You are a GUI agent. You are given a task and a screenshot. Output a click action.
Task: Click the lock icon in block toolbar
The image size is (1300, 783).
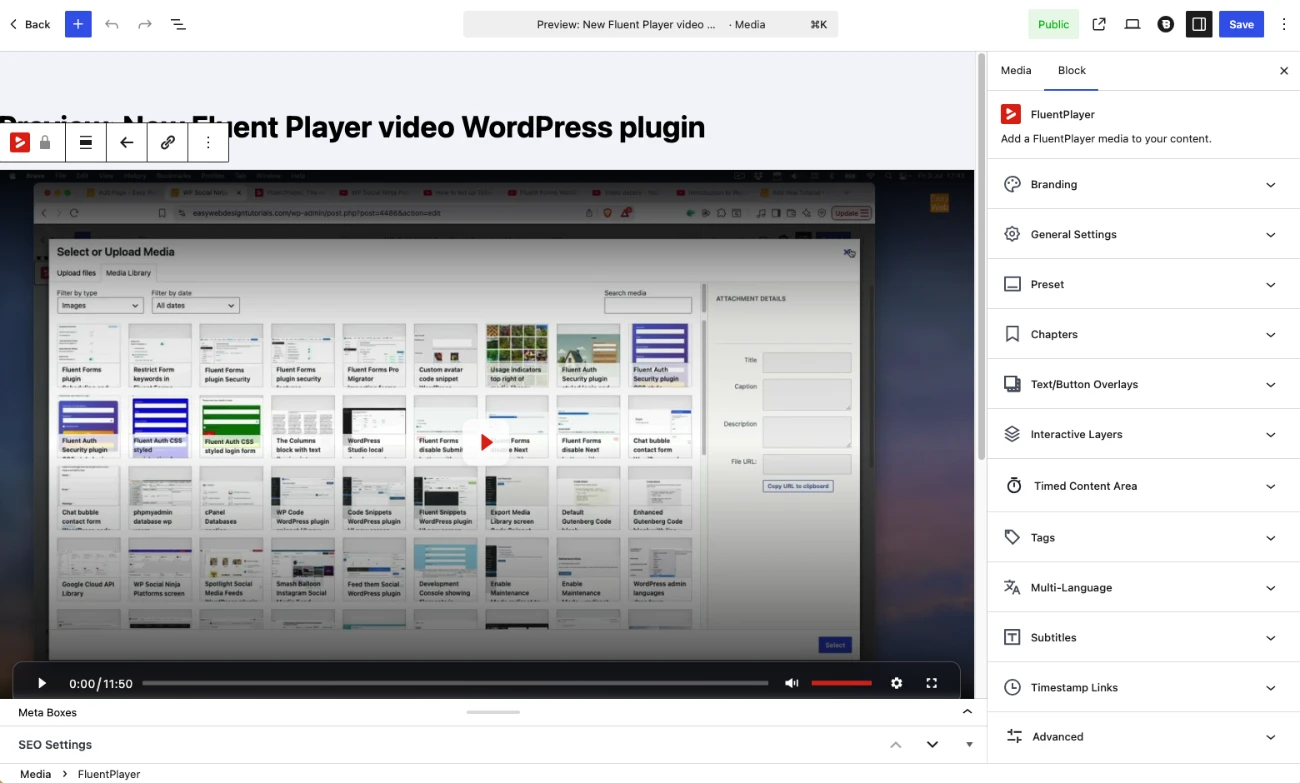pos(45,143)
